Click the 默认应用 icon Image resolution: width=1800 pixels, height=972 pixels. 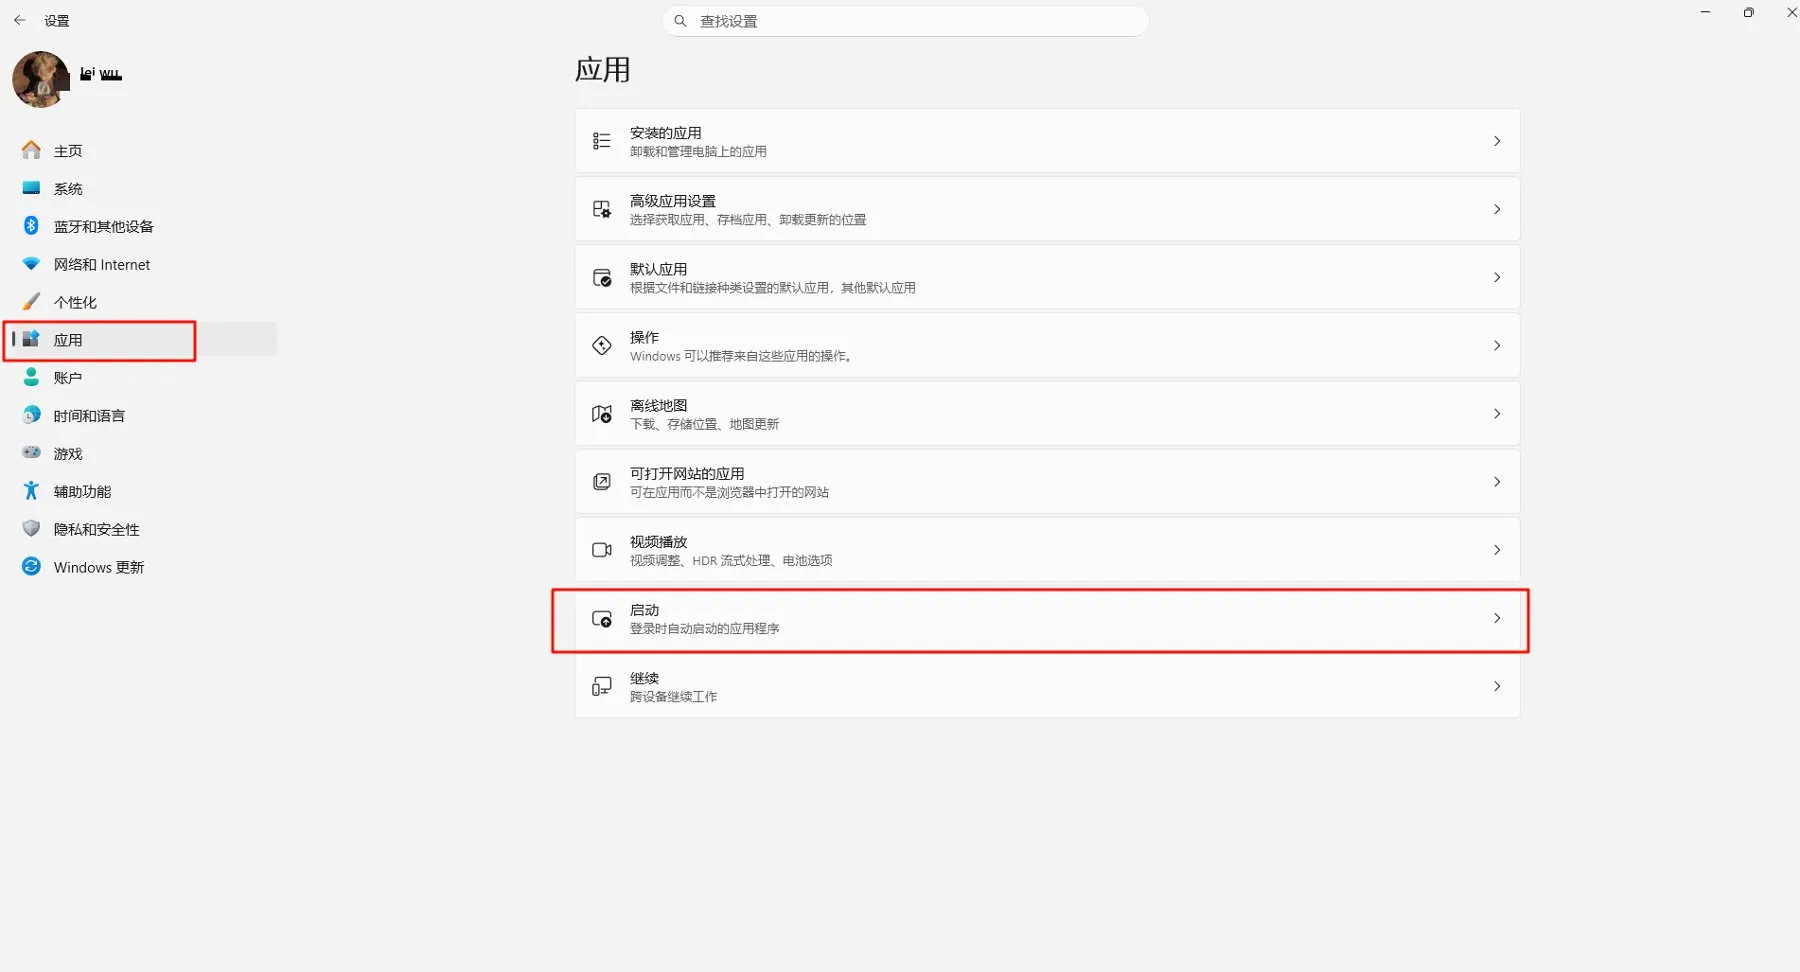click(x=602, y=277)
